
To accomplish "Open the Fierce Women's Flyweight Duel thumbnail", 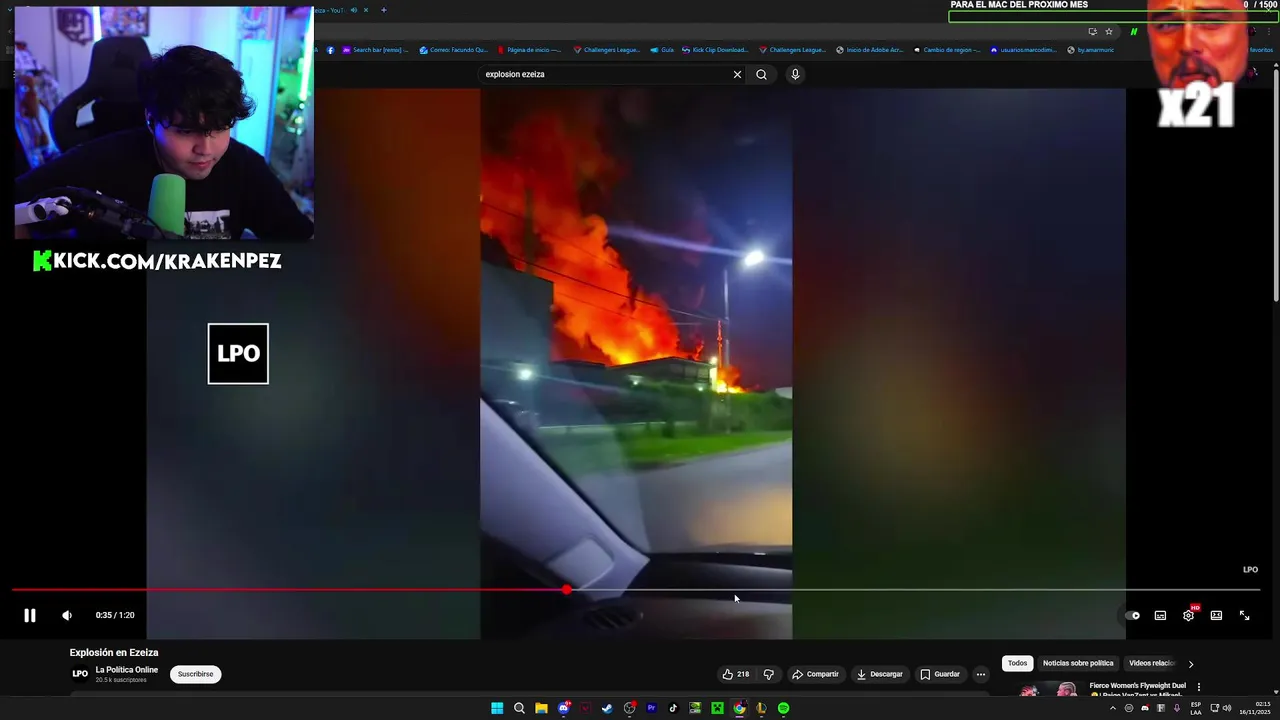I will (1048, 690).
